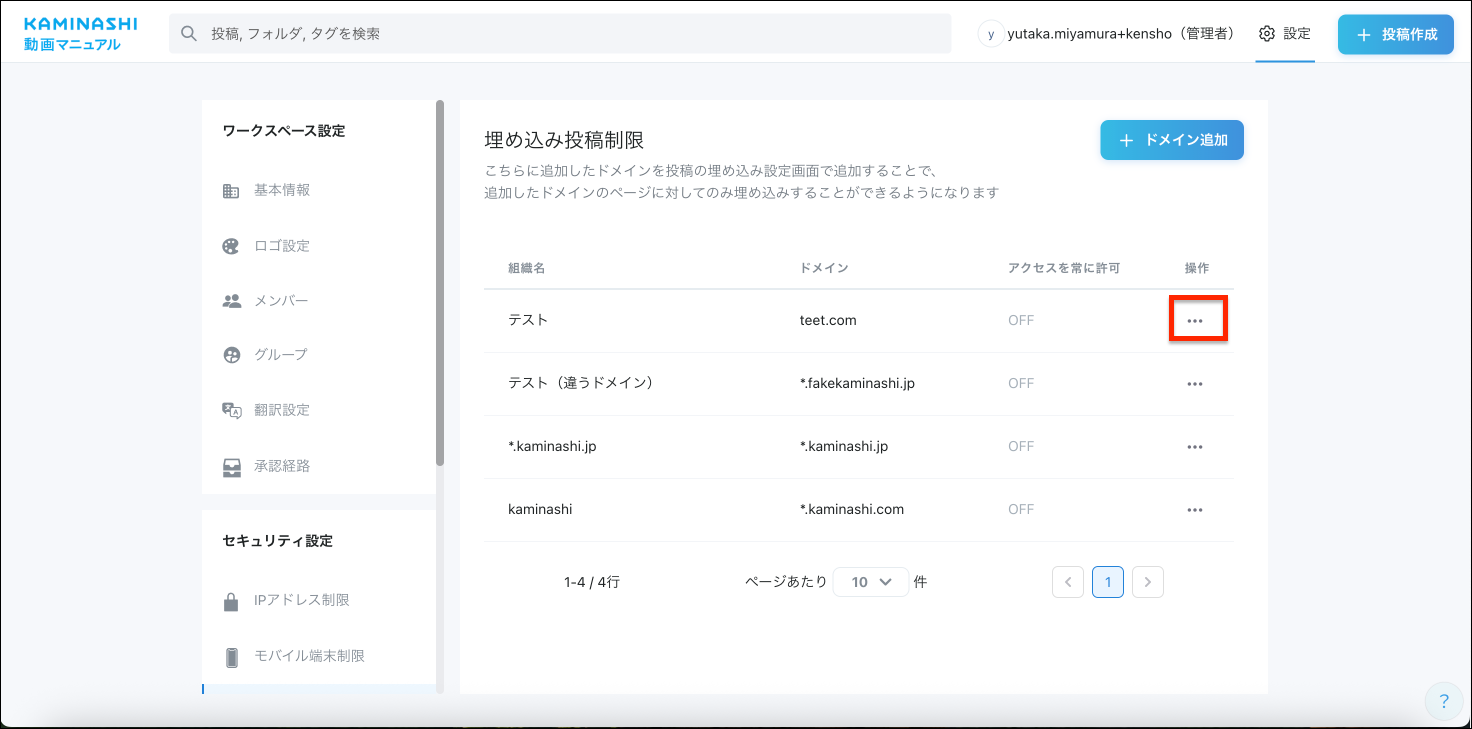The width and height of the screenshot is (1472, 729).
Task: Click the ドメイン追加 button
Action: pyautogui.click(x=1172, y=140)
